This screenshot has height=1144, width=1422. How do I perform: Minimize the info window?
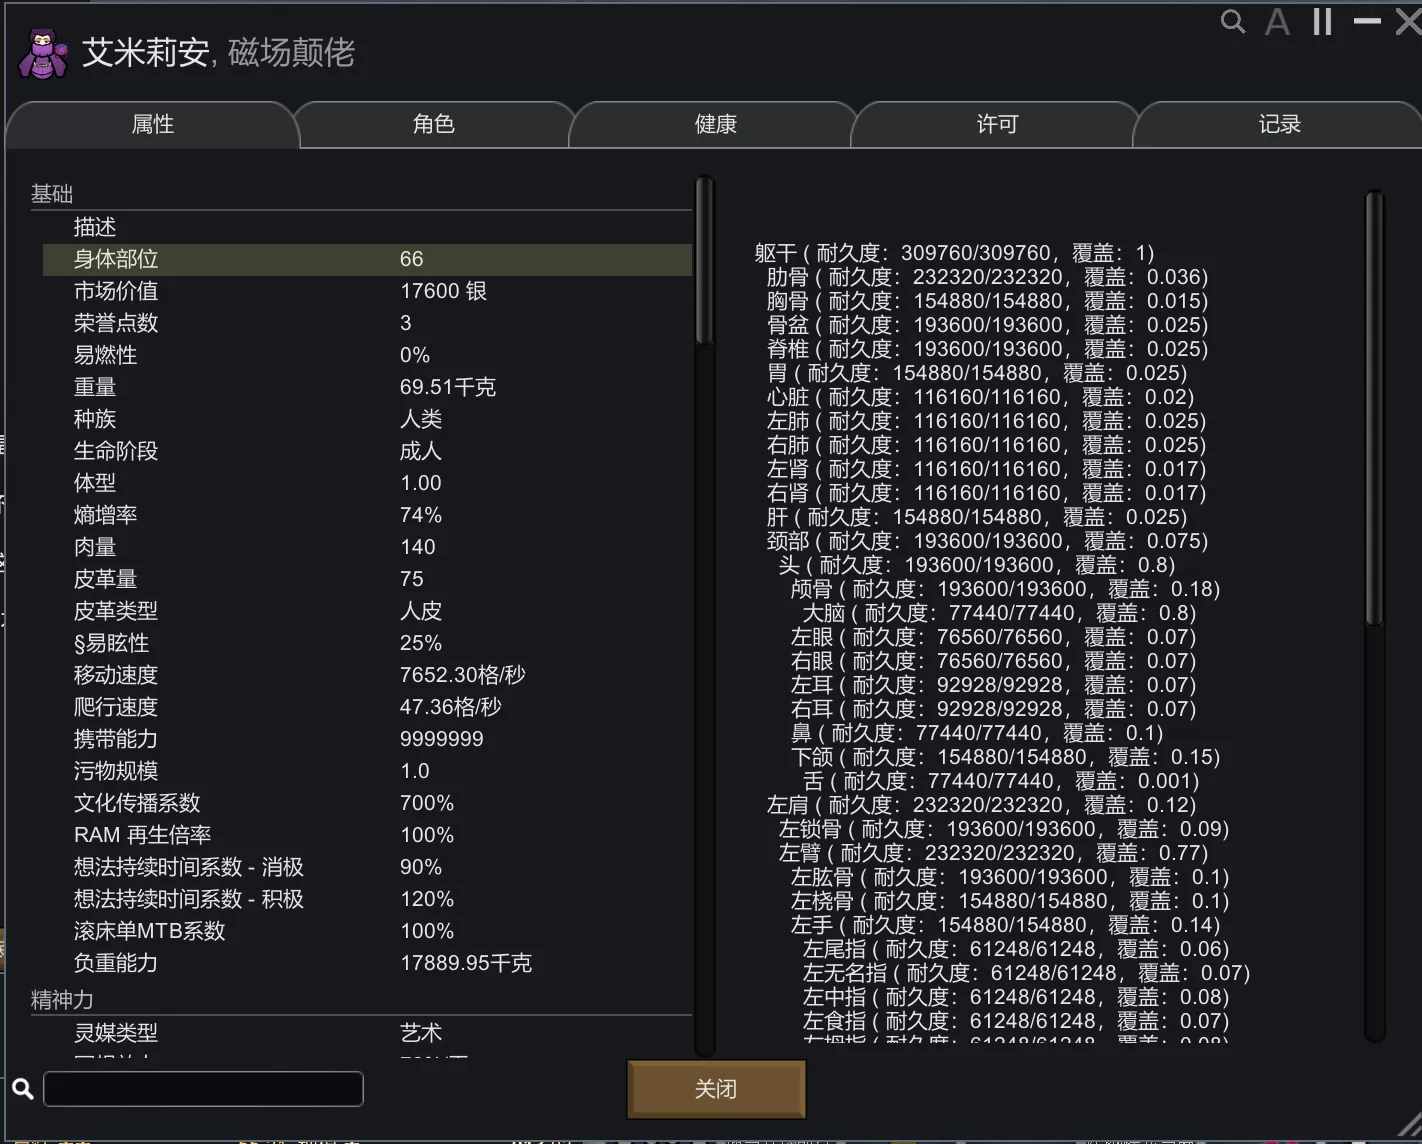click(x=1366, y=22)
